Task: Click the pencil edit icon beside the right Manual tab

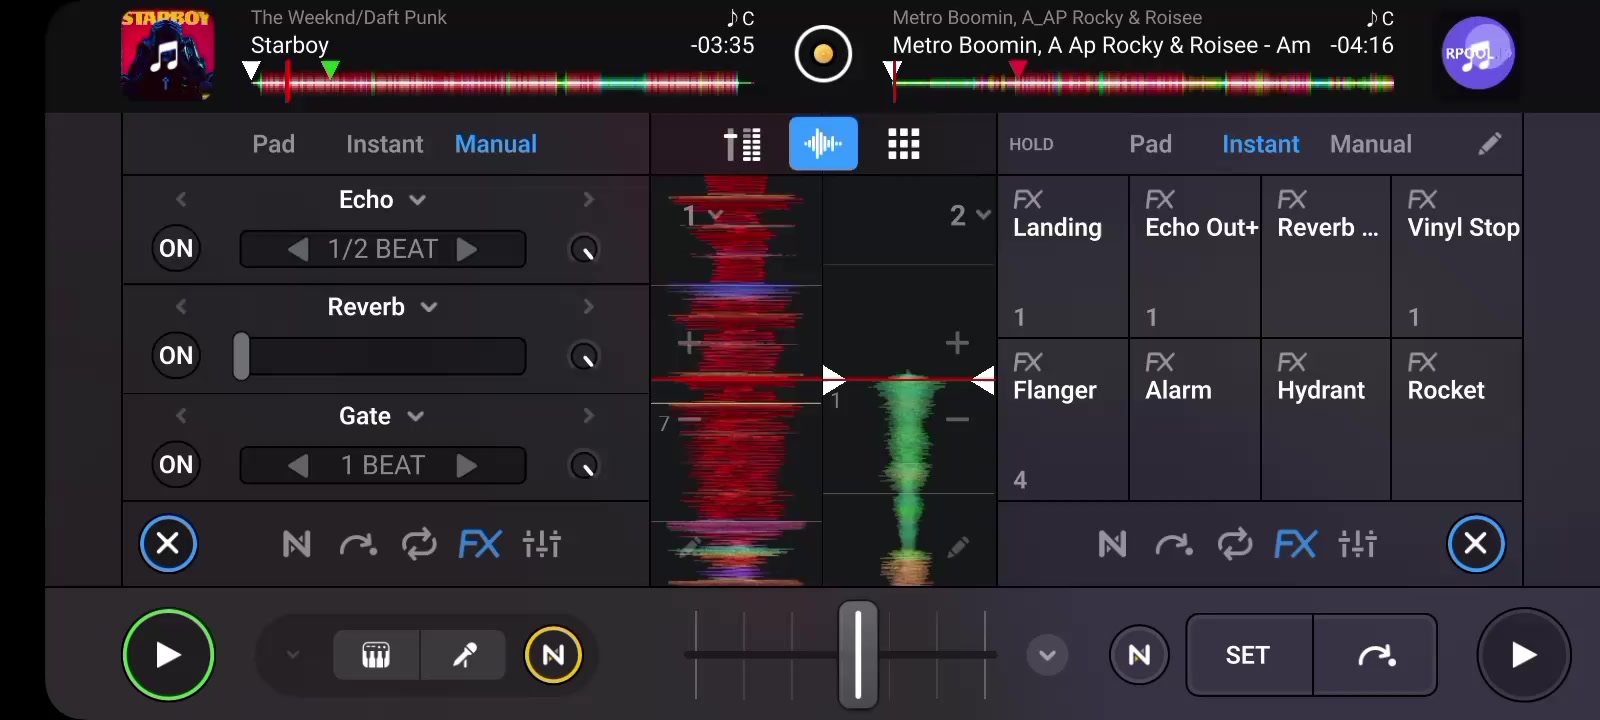Action: (x=1489, y=144)
